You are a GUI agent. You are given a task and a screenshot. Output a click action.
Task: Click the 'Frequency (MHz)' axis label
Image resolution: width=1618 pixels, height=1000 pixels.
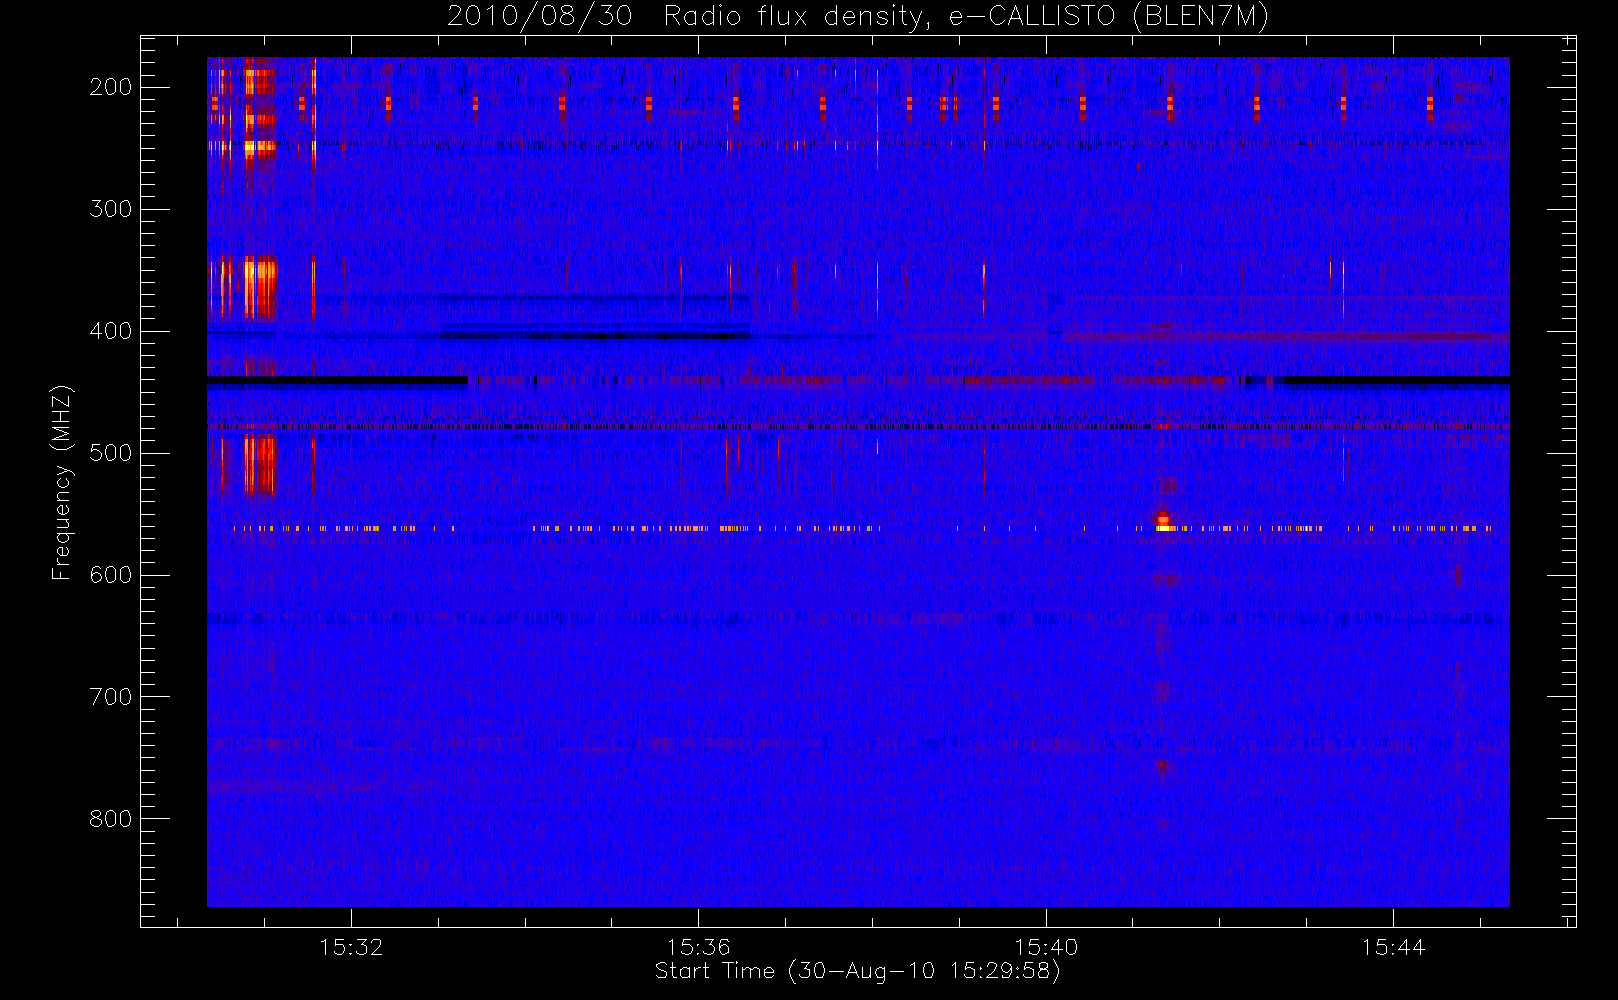point(62,482)
